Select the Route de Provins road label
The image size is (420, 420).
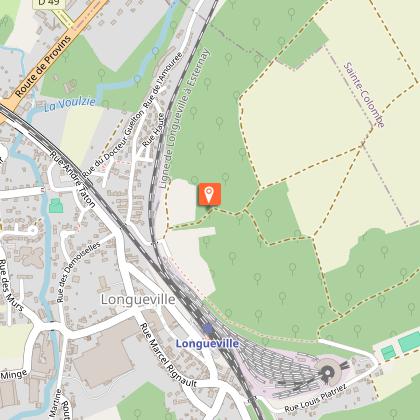click(43, 67)
